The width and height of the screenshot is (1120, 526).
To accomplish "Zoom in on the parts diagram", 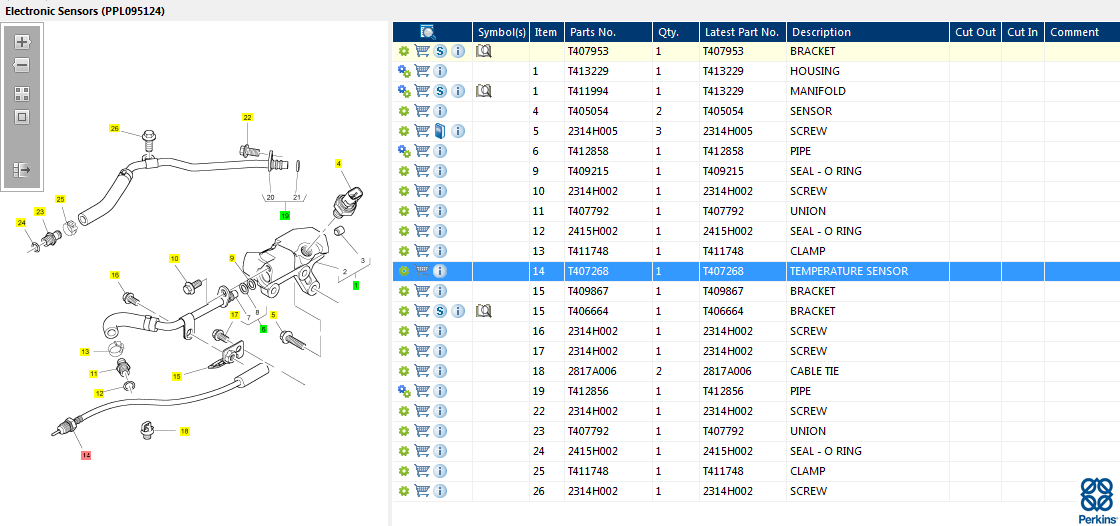I will (x=22, y=41).
